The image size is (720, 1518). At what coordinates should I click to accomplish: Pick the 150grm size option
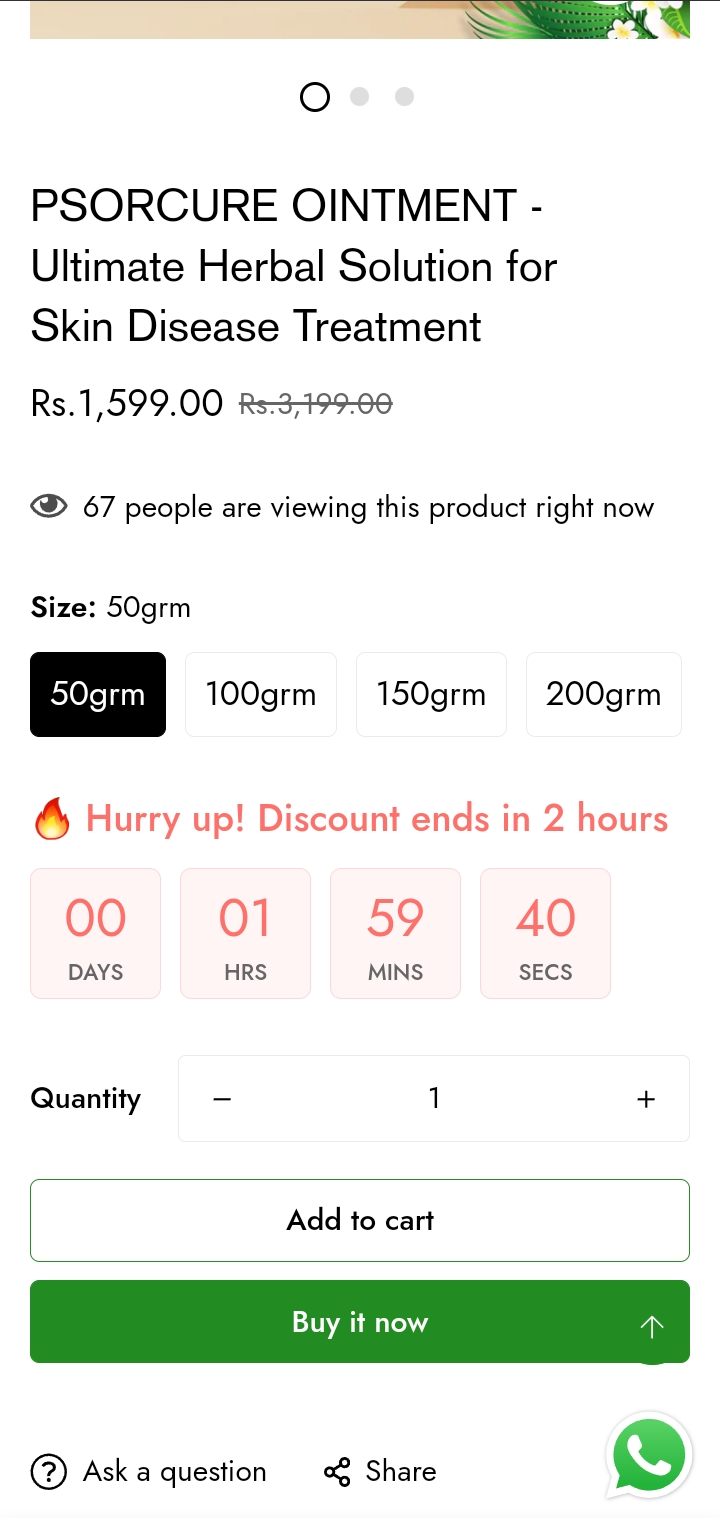coord(431,694)
